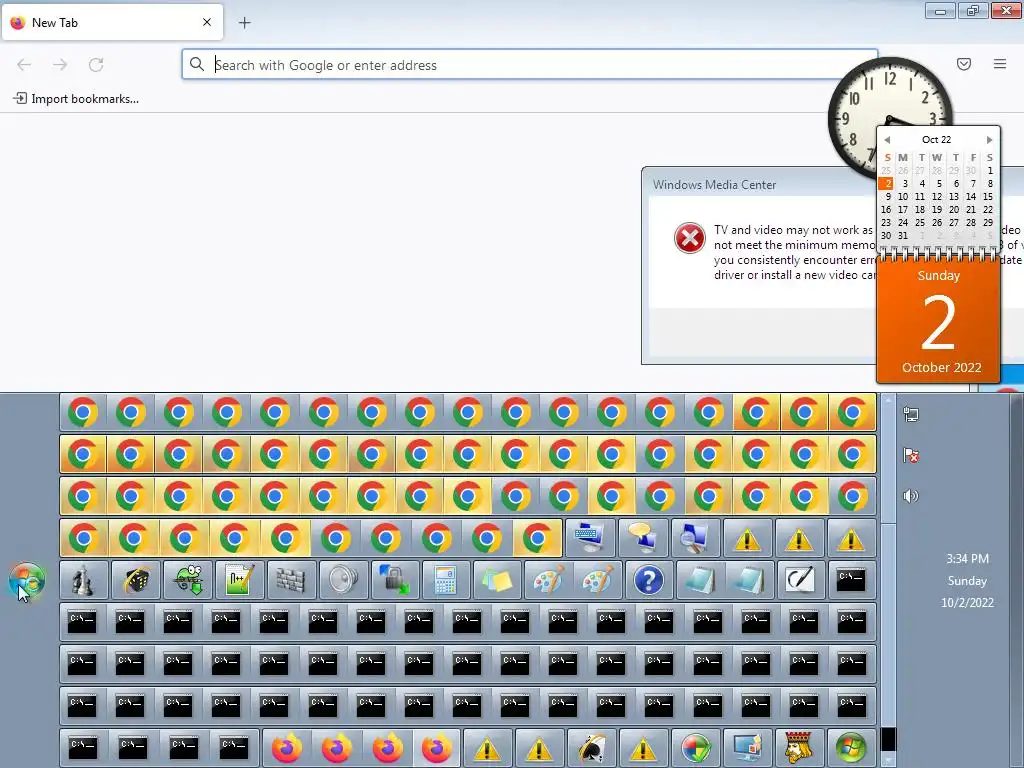Go back with the Firefox back arrow
Screen dimensions: 1024x768
24,65
